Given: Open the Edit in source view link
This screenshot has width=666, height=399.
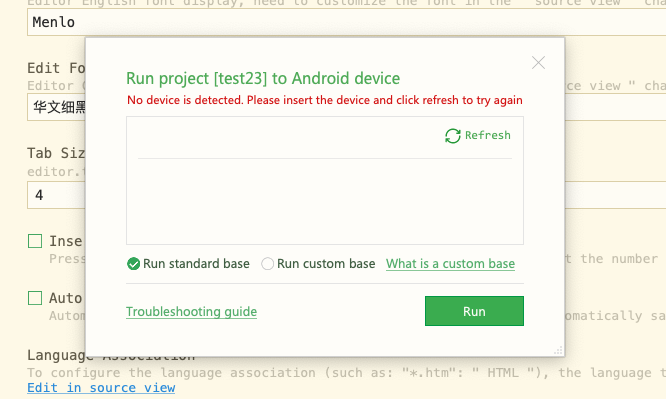Looking at the screenshot, I should click(101, 388).
